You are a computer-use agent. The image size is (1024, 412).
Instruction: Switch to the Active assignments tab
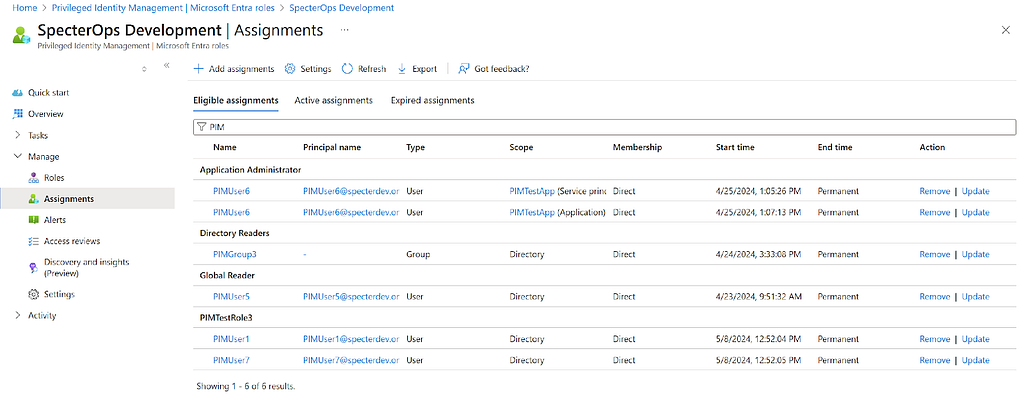[x=334, y=101]
